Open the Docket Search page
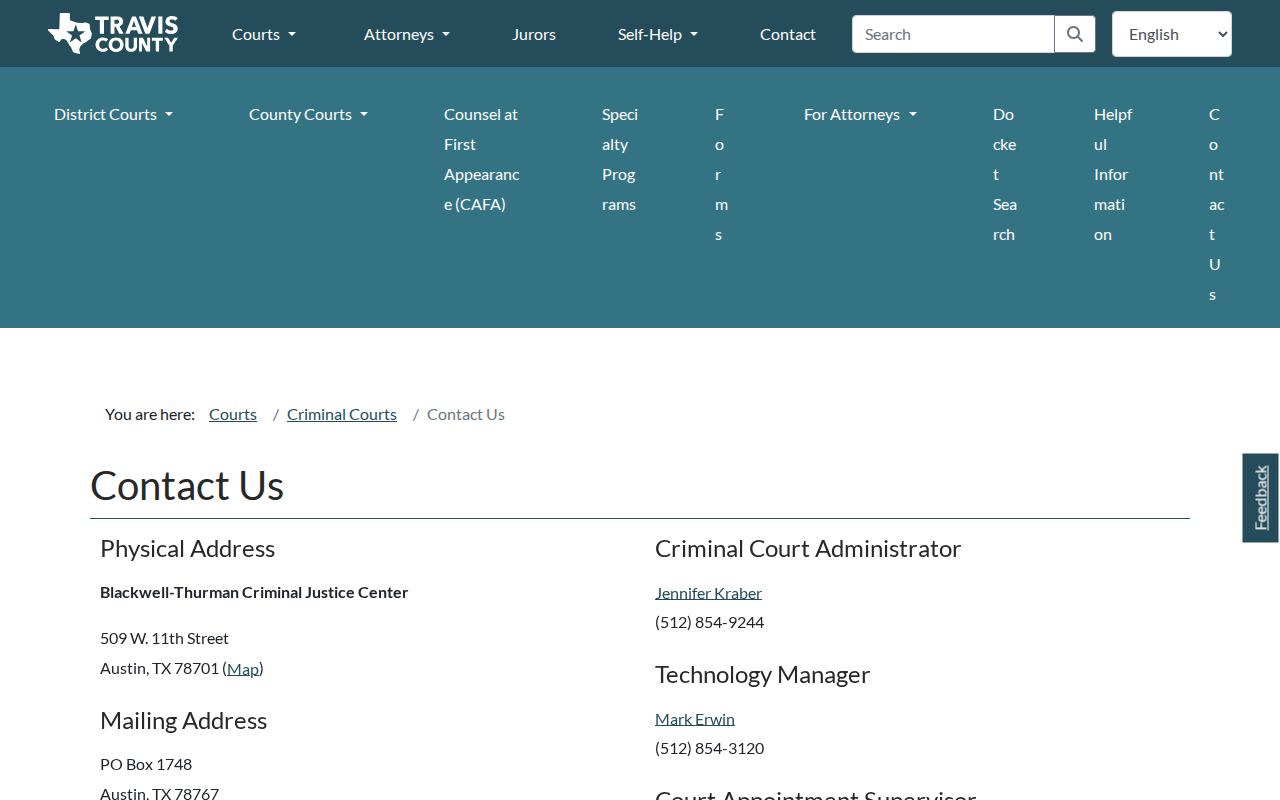The height and width of the screenshot is (800, 1280). 1005,174
